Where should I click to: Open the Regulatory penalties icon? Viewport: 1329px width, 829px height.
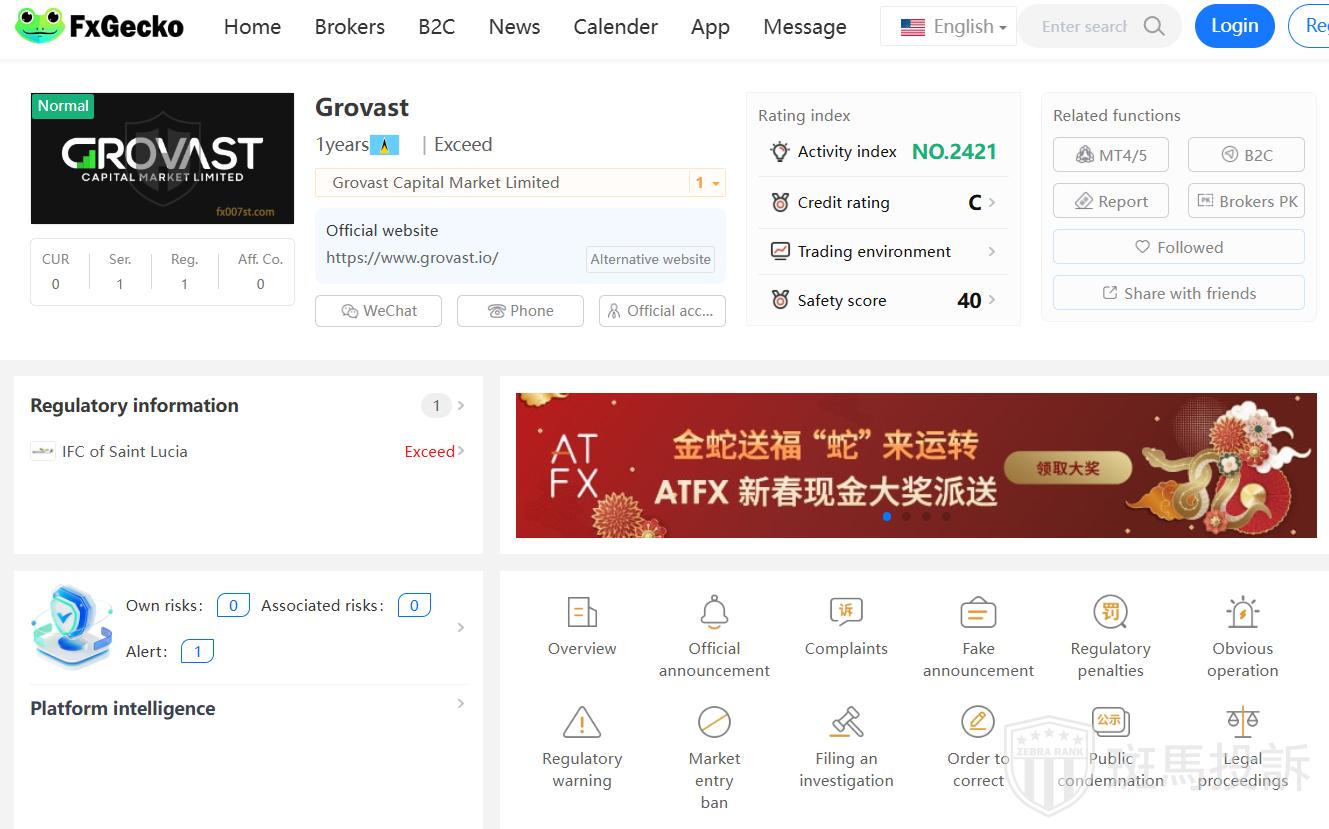(x=1110, y=612)
